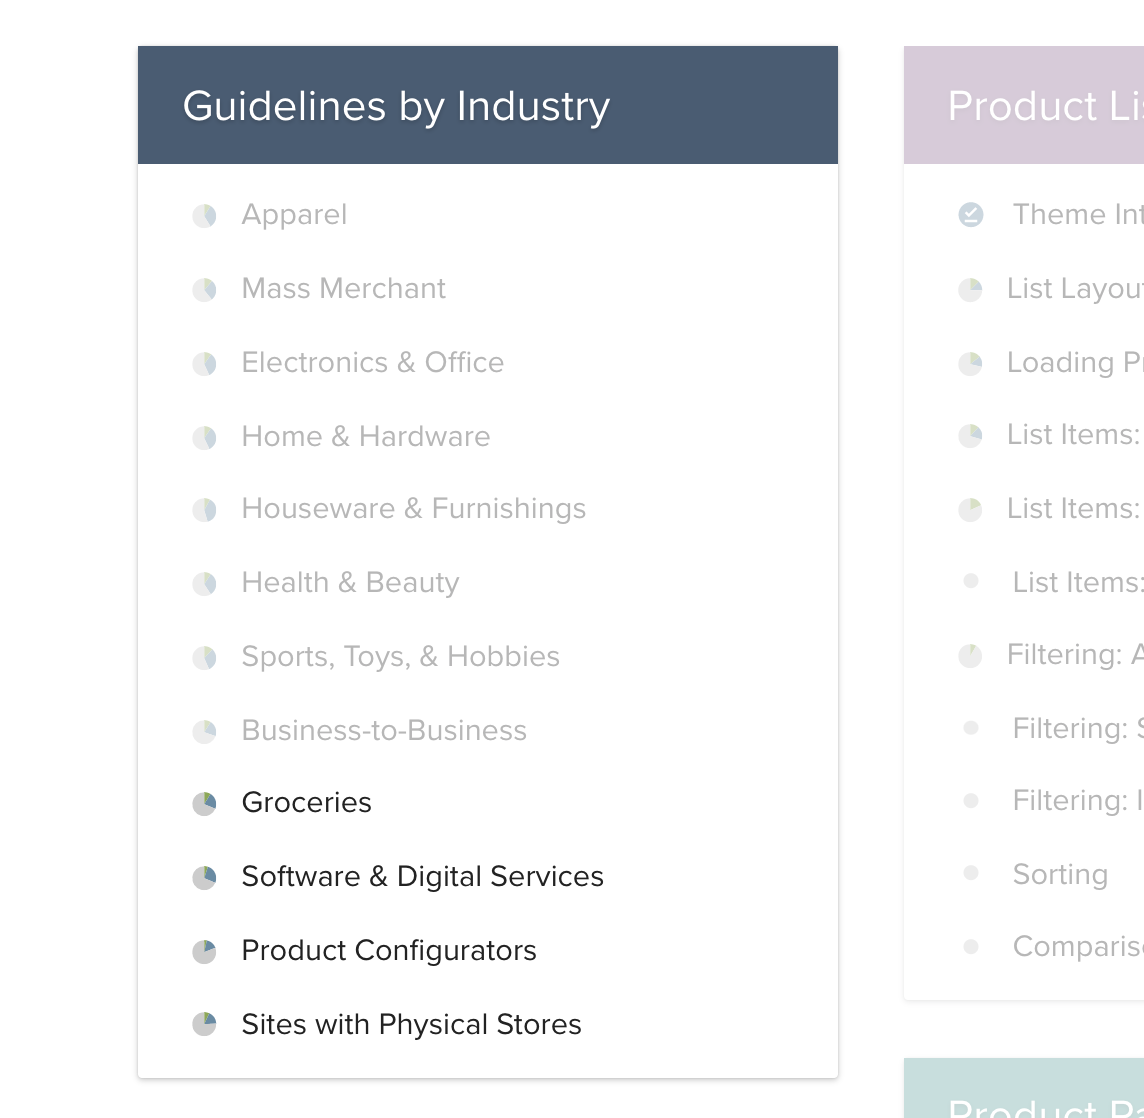Click the pie icon next to Mass Merchant
This screenshot has height=1118, width=1144.
205,290
